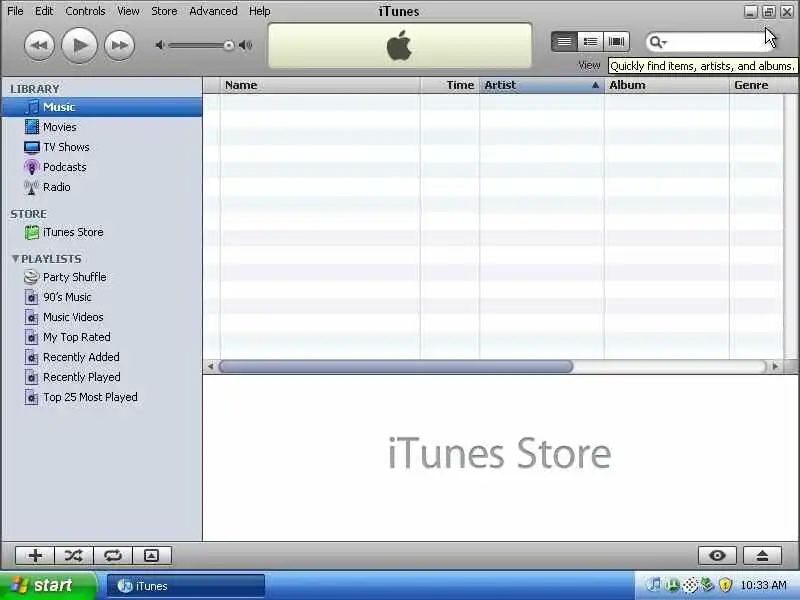Click the horizontal scrollbar thumb
This screenshot has height=600, width=800.
click(396, 366)
